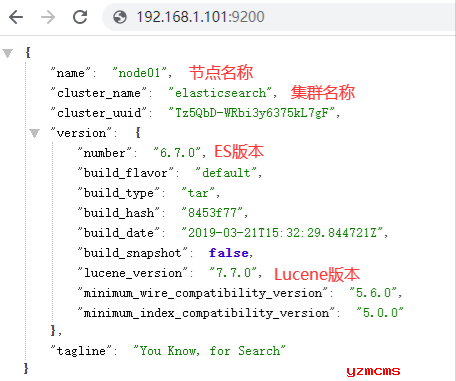Collapse the root JSON object triangle
456x381 pixels.
(x=7, y=53)
